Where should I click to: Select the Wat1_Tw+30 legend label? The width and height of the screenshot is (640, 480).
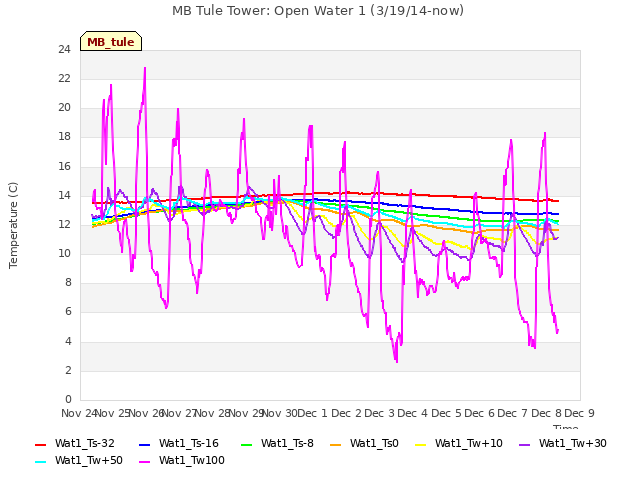point(573,443)
